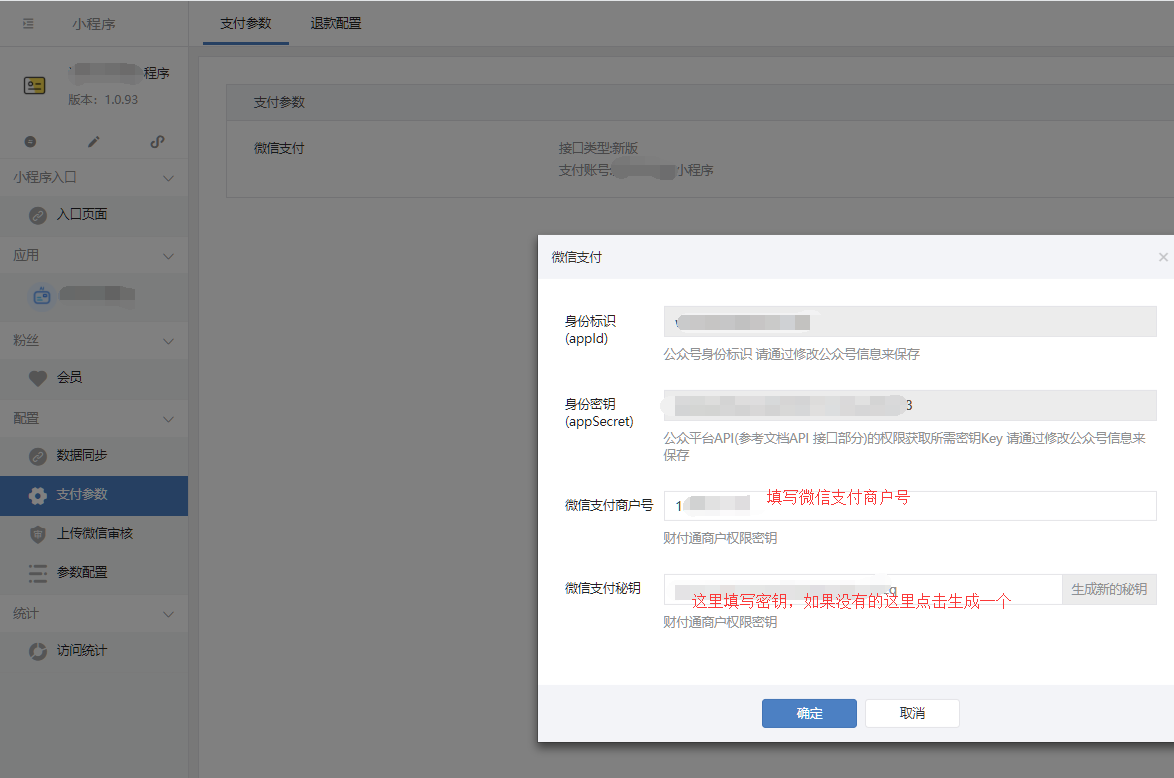Click the 支付参数 gear menu item
This screenshot has width=1174, height=778.
click(81, 494)
